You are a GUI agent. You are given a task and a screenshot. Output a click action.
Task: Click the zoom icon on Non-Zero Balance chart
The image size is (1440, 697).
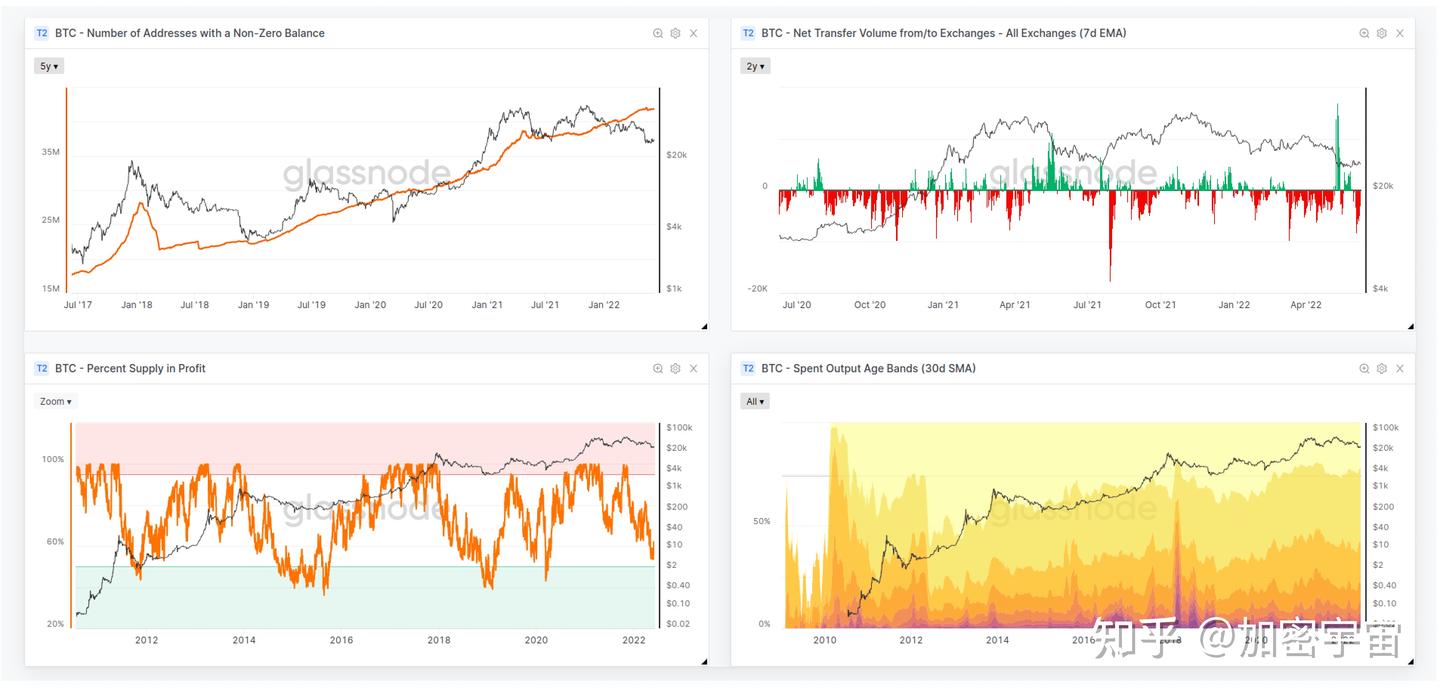tap(658, 33)
